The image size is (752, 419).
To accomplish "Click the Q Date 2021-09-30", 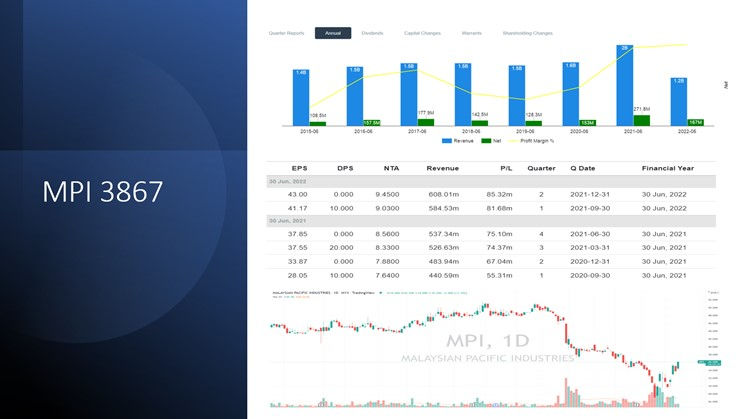I will point(590,209).
